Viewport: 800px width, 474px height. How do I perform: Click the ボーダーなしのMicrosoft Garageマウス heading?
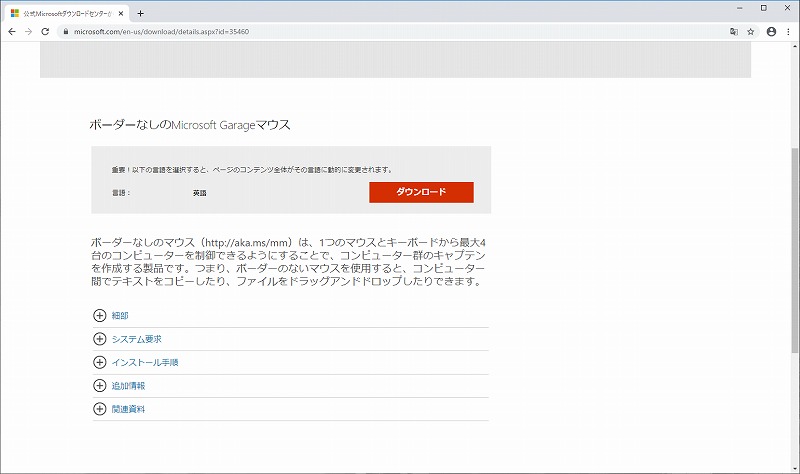click(x=190, y=125)
